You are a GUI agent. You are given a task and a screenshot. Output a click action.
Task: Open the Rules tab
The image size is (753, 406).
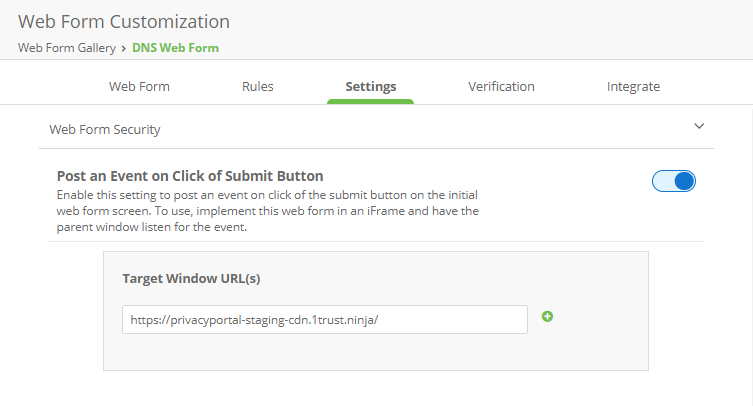coord(258,87)
